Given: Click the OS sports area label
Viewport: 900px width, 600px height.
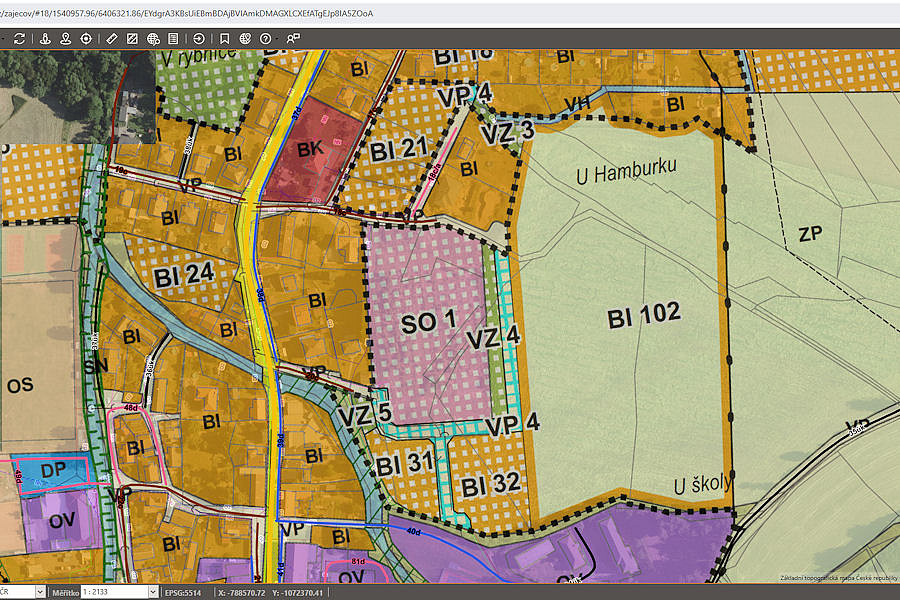Looking at the screenshot, I should pos(20,385).
